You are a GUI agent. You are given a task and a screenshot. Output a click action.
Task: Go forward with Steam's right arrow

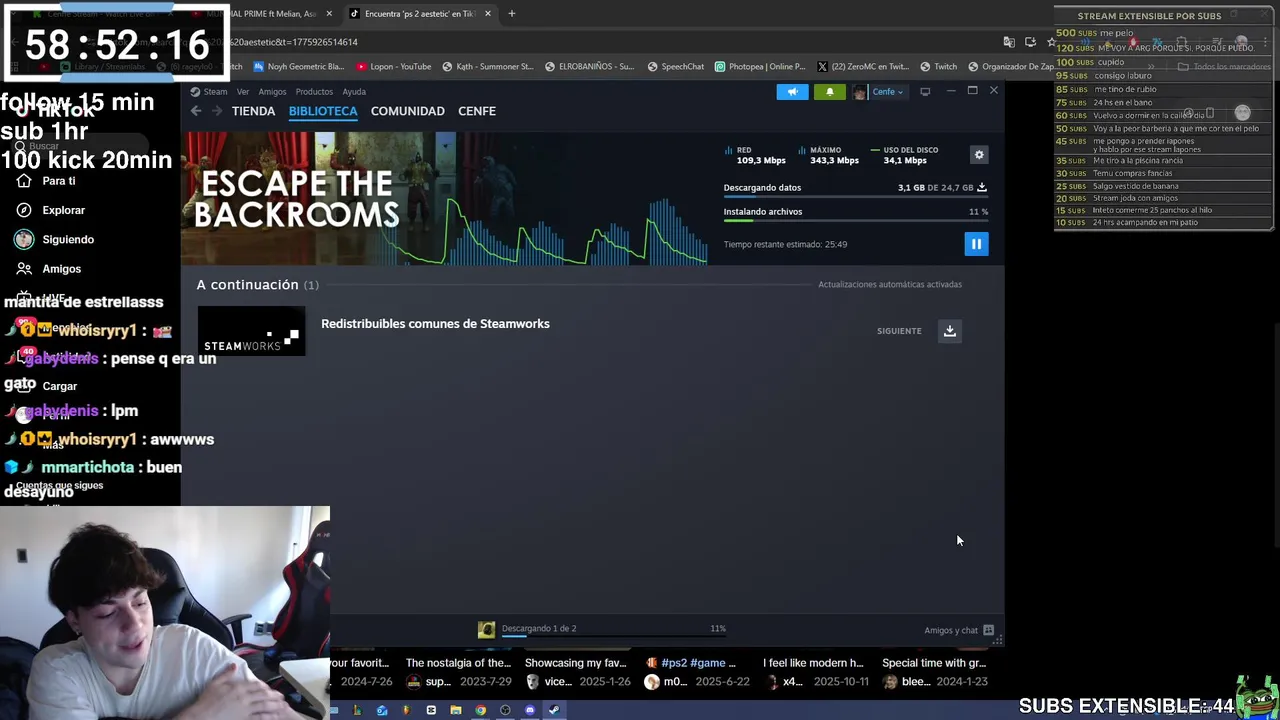(216, 111)
